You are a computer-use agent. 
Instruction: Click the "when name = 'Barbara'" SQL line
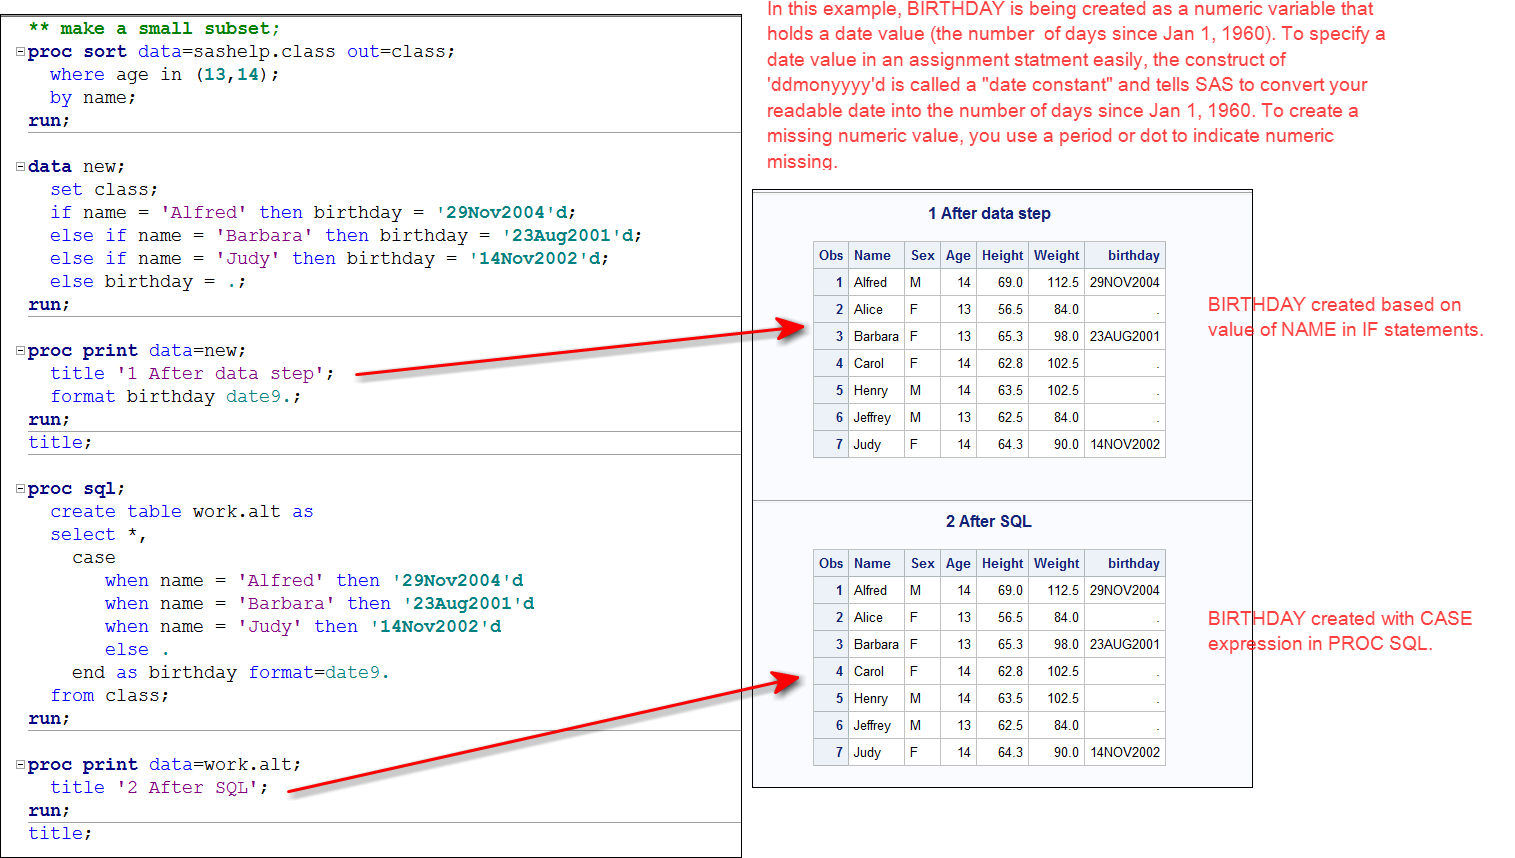tap(320, 603)
